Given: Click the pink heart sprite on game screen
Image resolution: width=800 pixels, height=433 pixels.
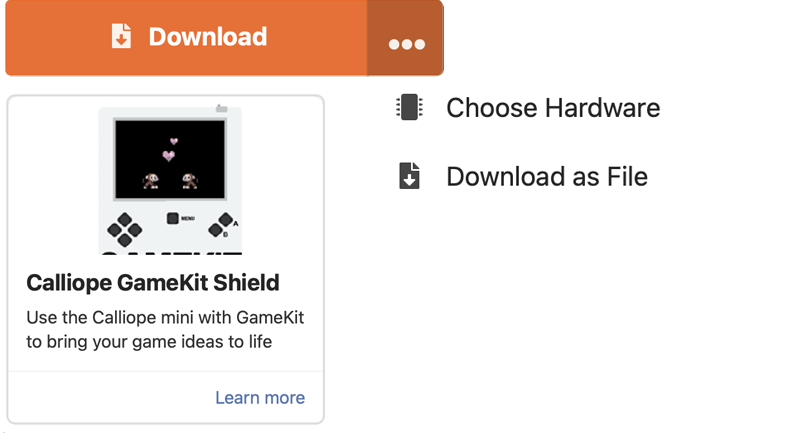Looking at the screenshot, I should tap(168, 156).
